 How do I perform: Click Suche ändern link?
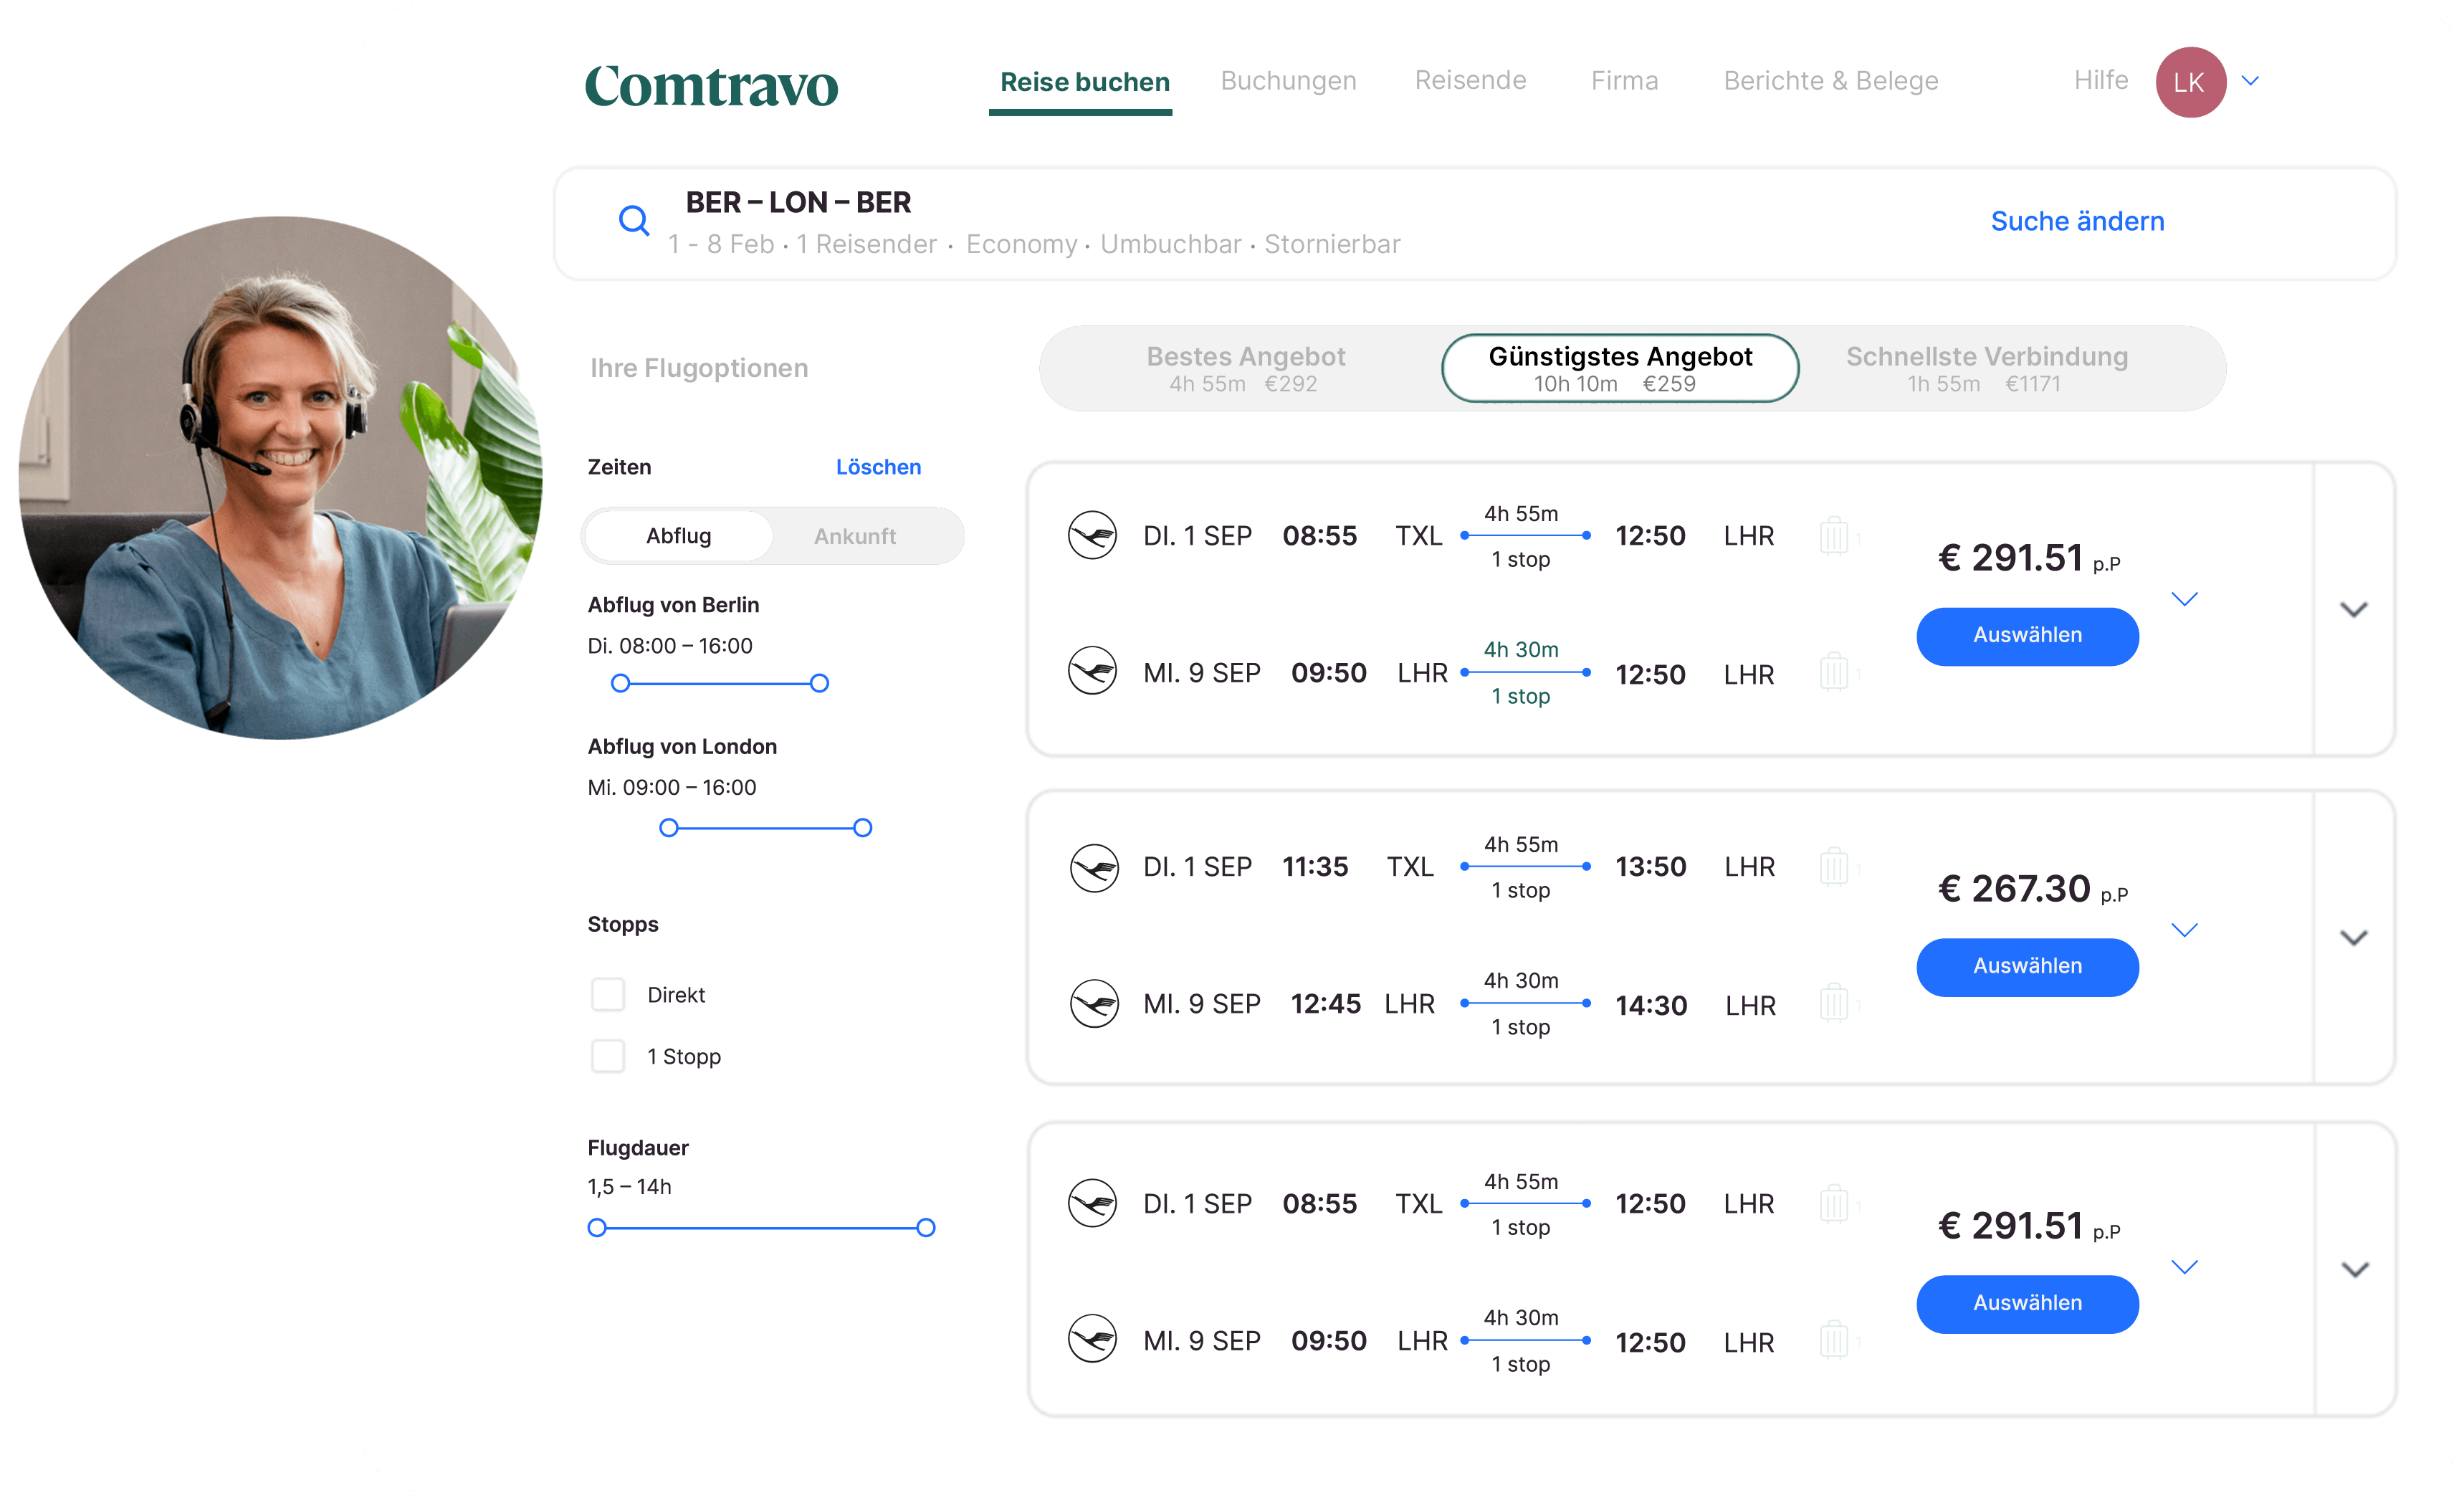pyautogui.click(x=2077, y=221)
